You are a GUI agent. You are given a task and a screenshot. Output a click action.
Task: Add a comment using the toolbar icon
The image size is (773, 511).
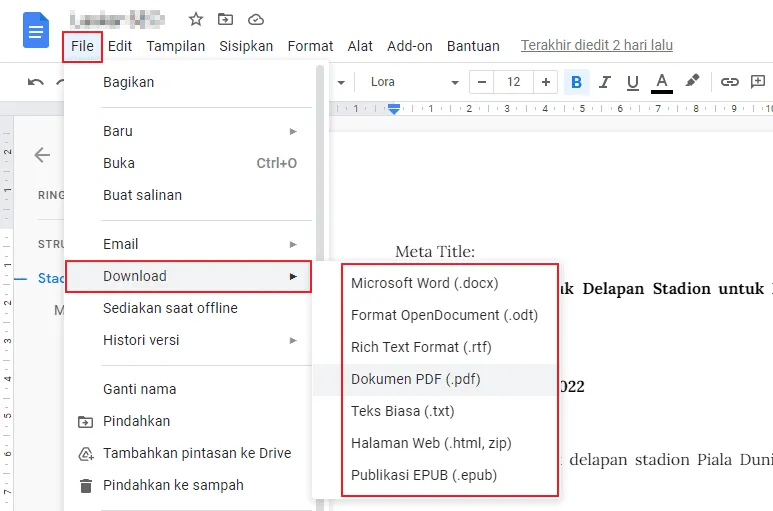tap(758, 82)
